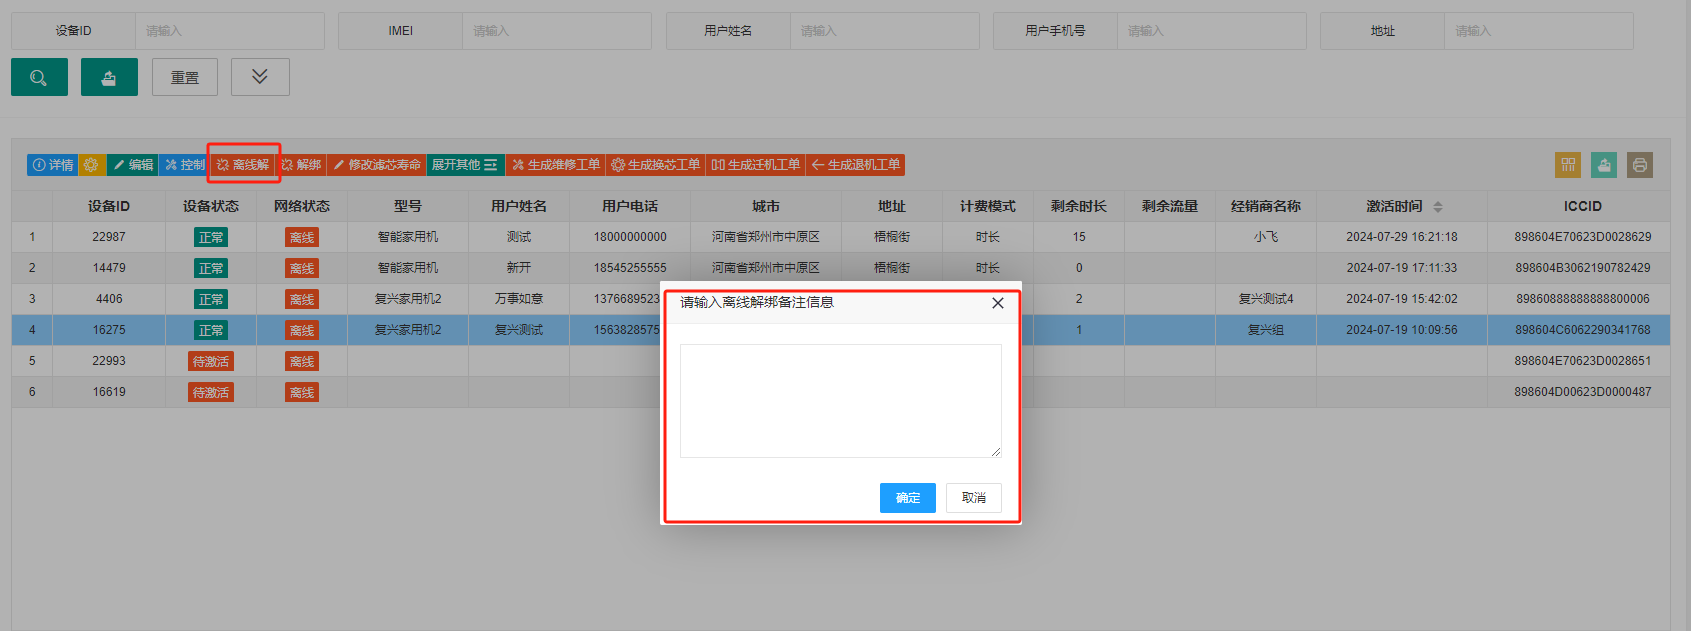Click the 生成换芯工单 toolbar button
Image resolution: width=1691 pixels, height=631 pixels.
(656, 165)
